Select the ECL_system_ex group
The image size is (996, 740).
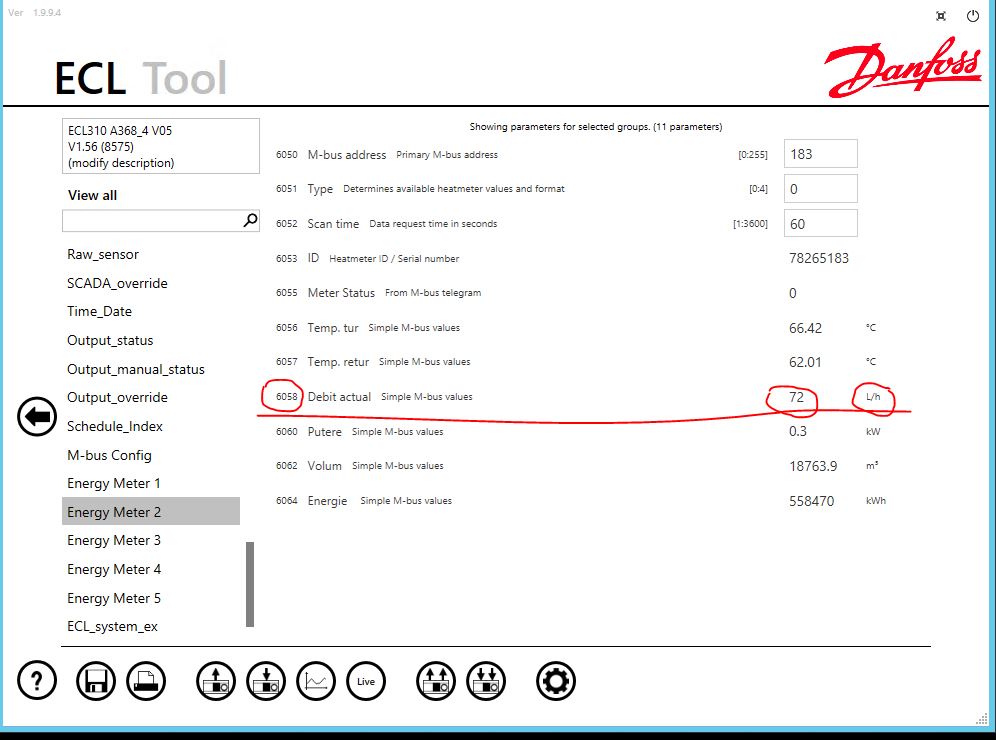(x=112, y=626)
